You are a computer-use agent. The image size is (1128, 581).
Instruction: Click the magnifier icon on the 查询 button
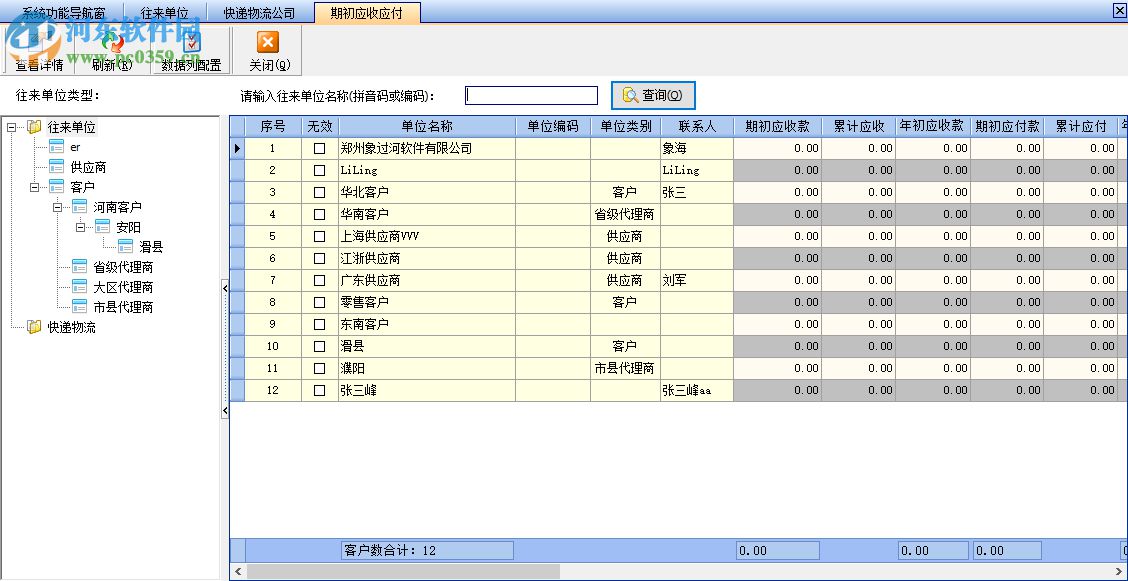(629, 95)
